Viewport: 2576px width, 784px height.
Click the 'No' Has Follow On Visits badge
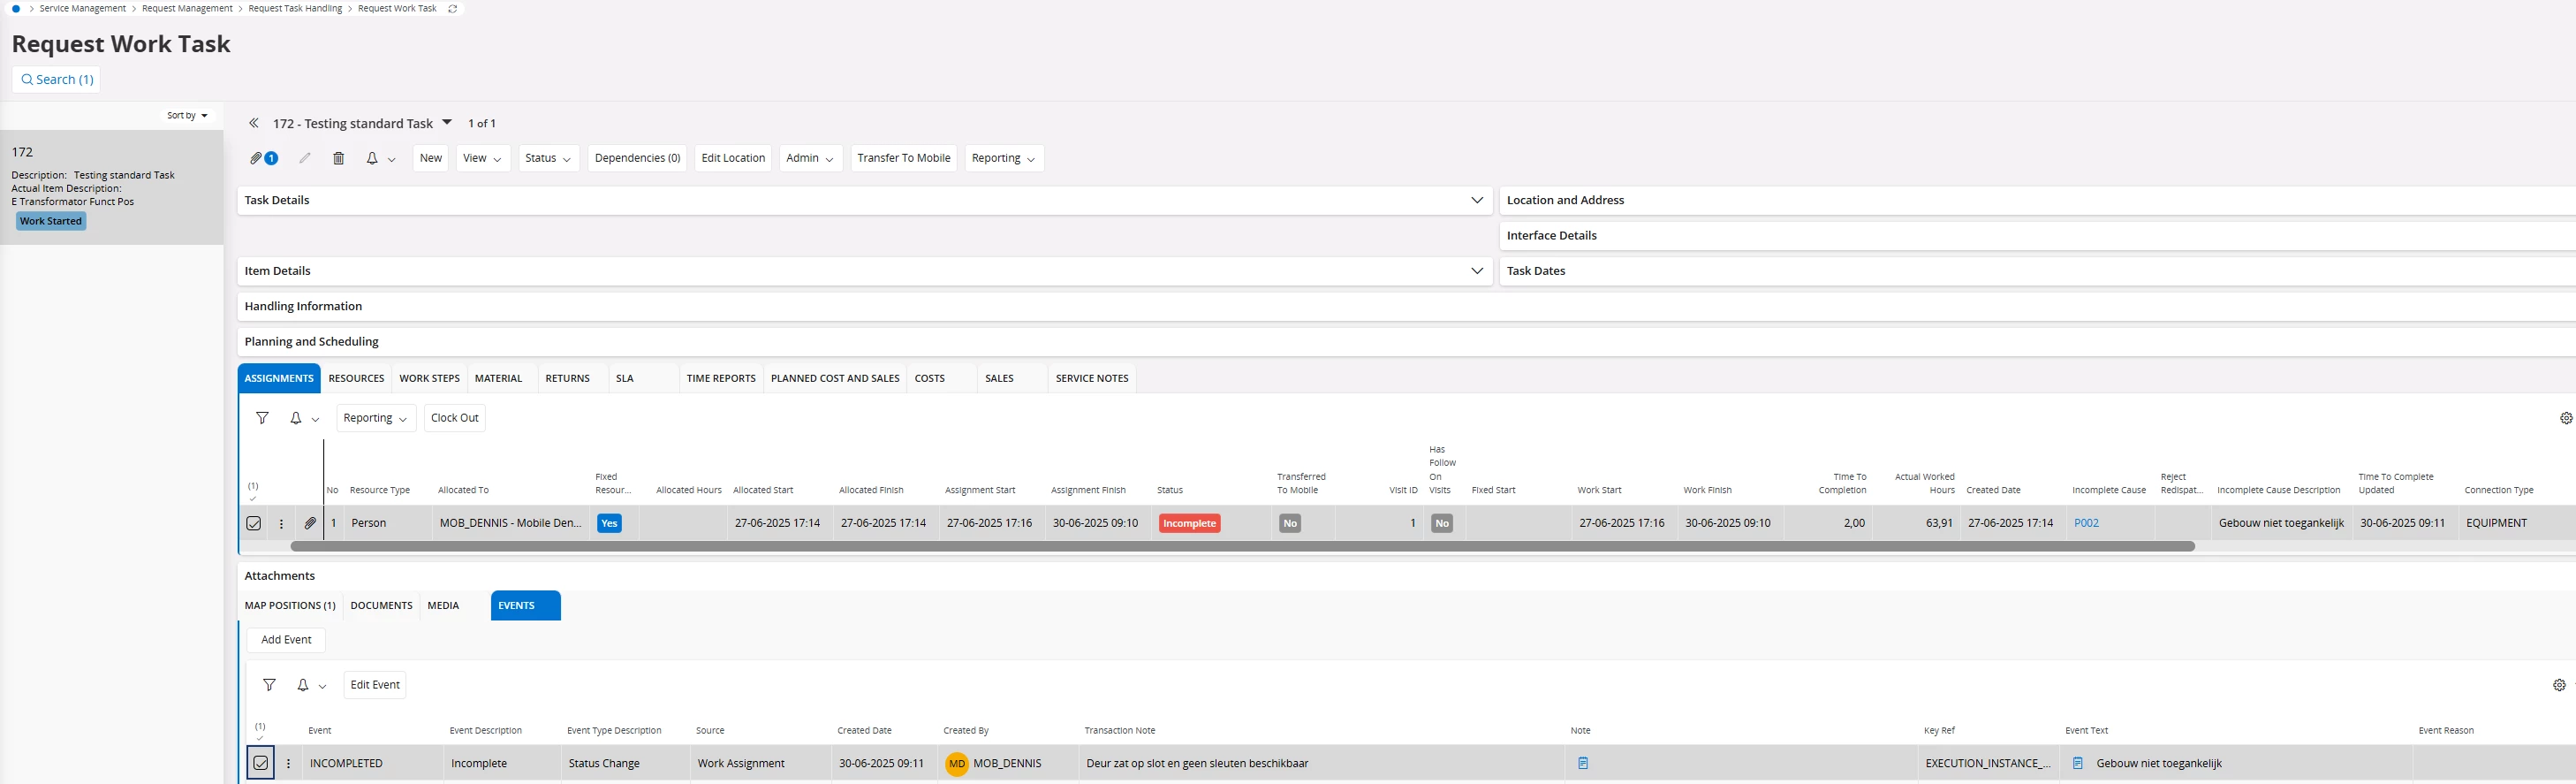1442,523
